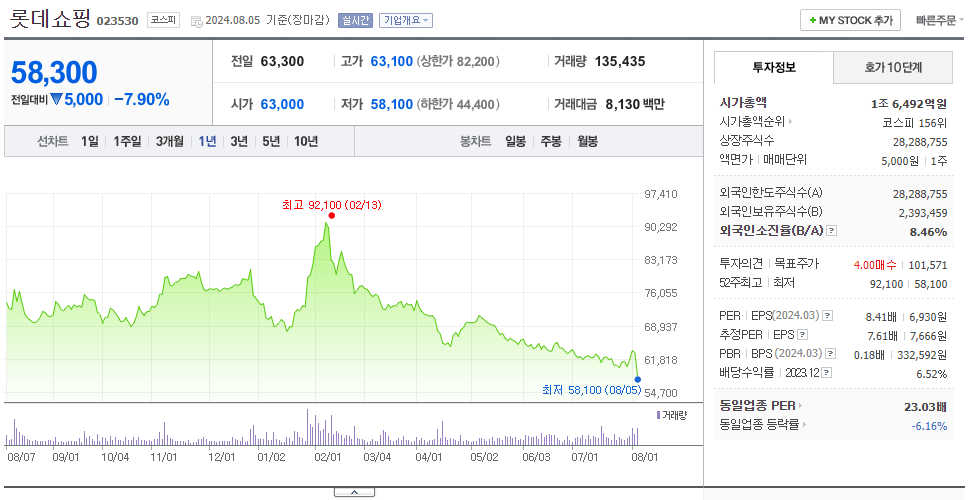Viewport: 968px width, 500px height.
Task: Expand the 빠른주문 dropdown
Action: (x=940, y=20)
